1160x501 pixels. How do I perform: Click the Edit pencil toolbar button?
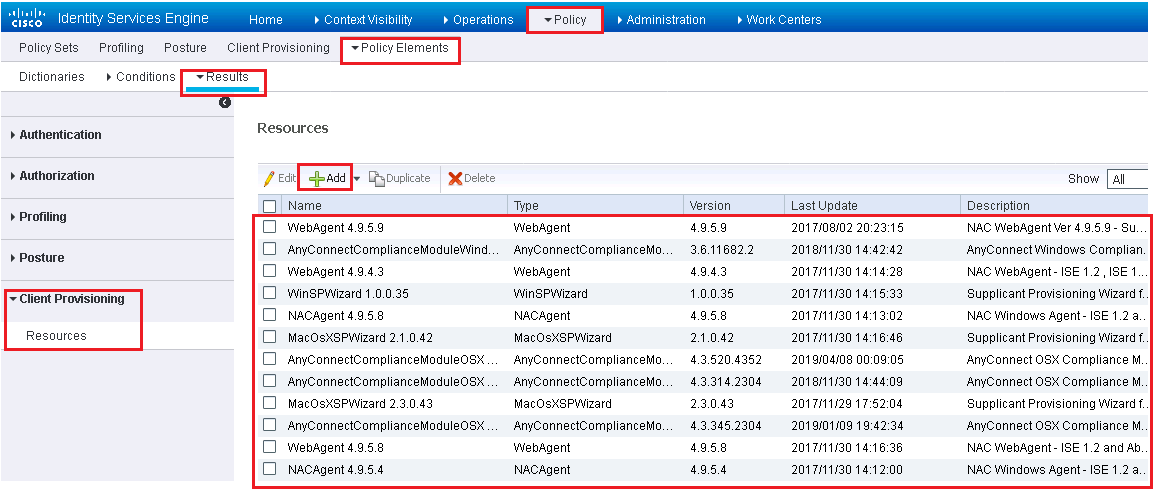click(x=280, y=178)
